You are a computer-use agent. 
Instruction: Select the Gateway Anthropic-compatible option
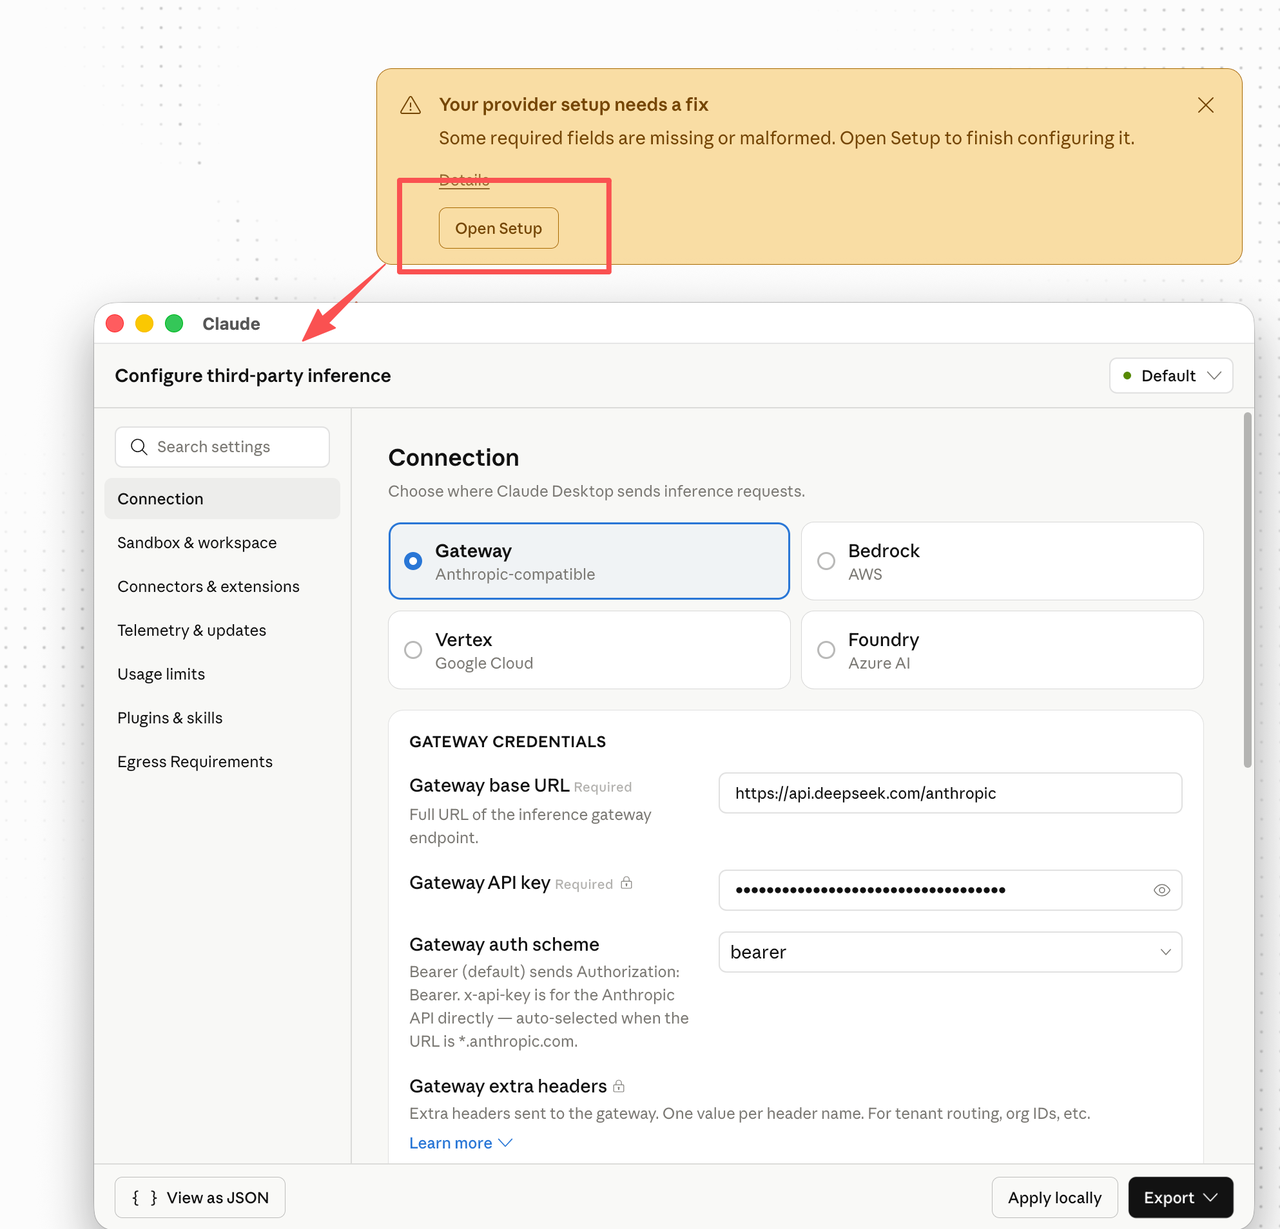[589, 561]
